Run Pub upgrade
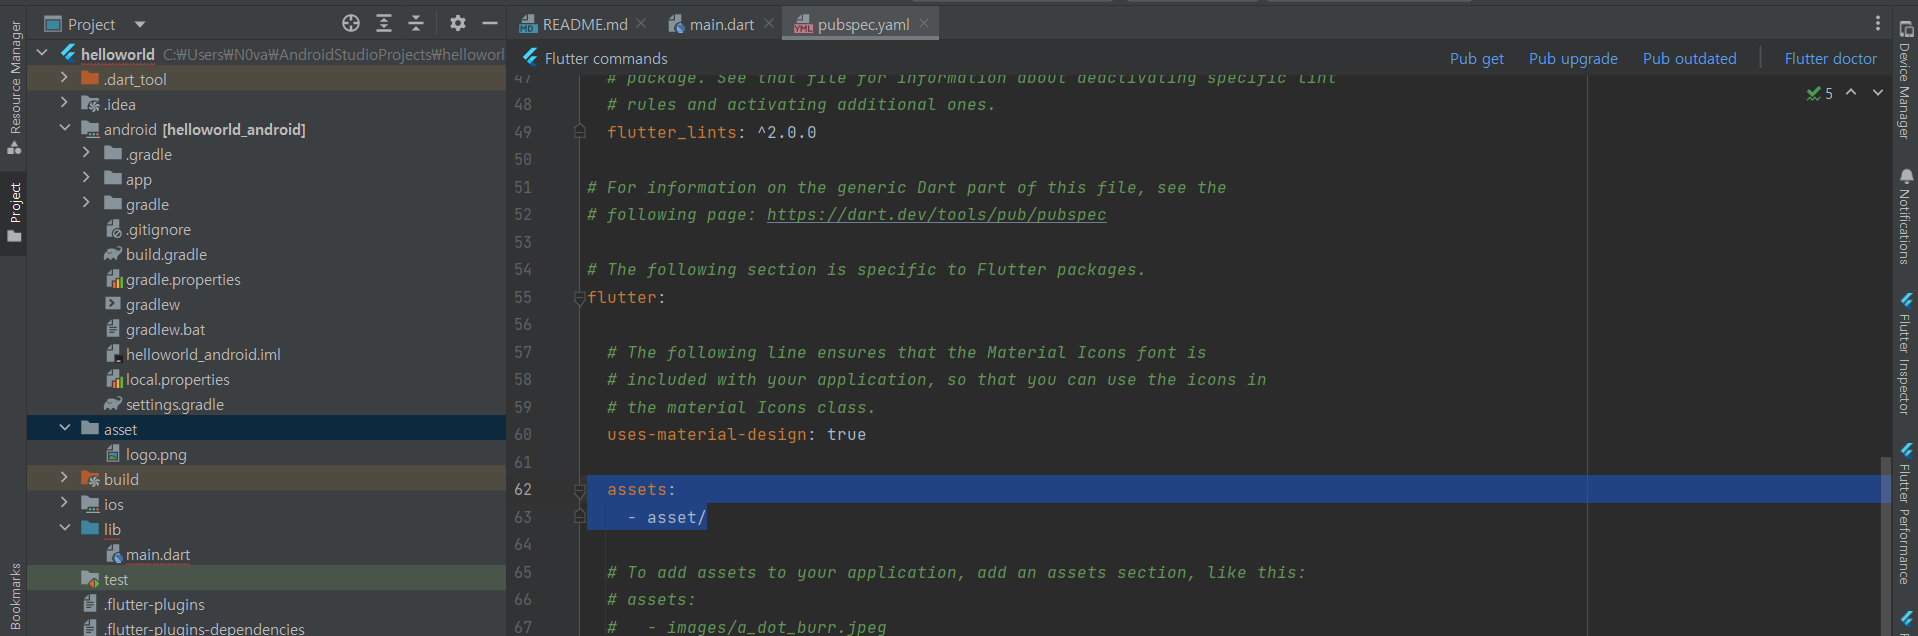1918x636 pixels. point(1573,58)
